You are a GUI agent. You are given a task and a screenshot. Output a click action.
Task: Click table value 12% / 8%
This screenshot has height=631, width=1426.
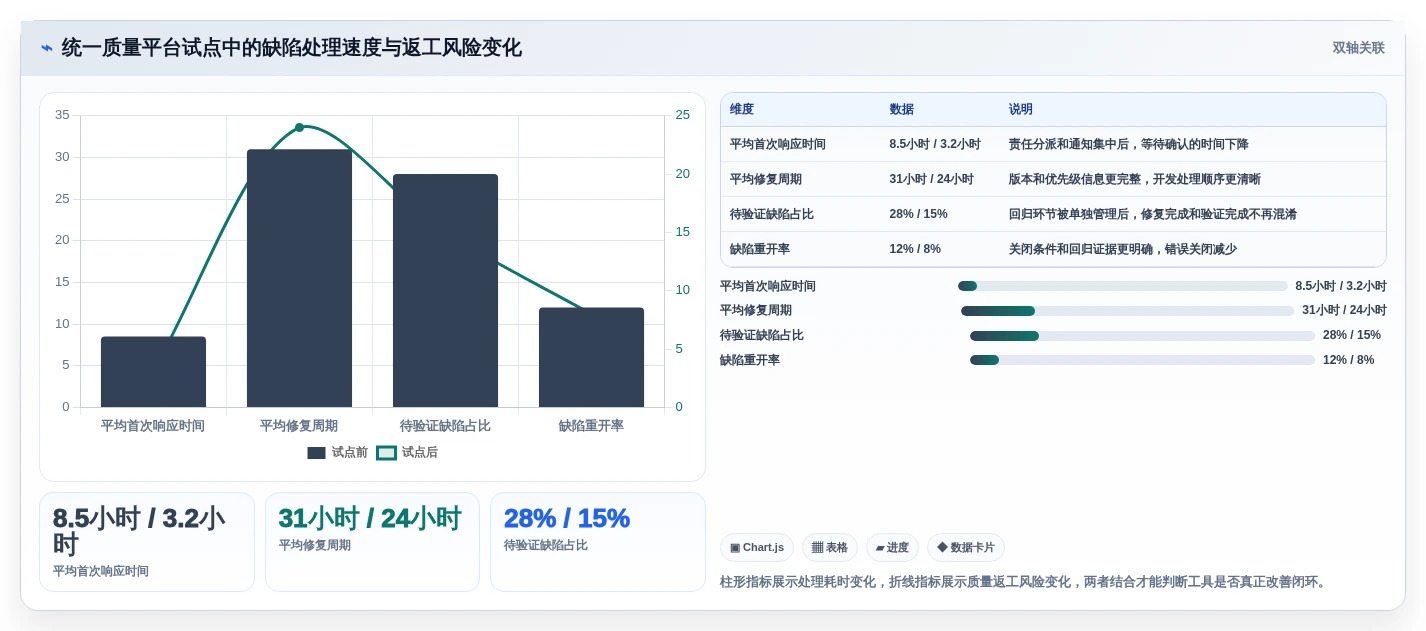[915, 249]
